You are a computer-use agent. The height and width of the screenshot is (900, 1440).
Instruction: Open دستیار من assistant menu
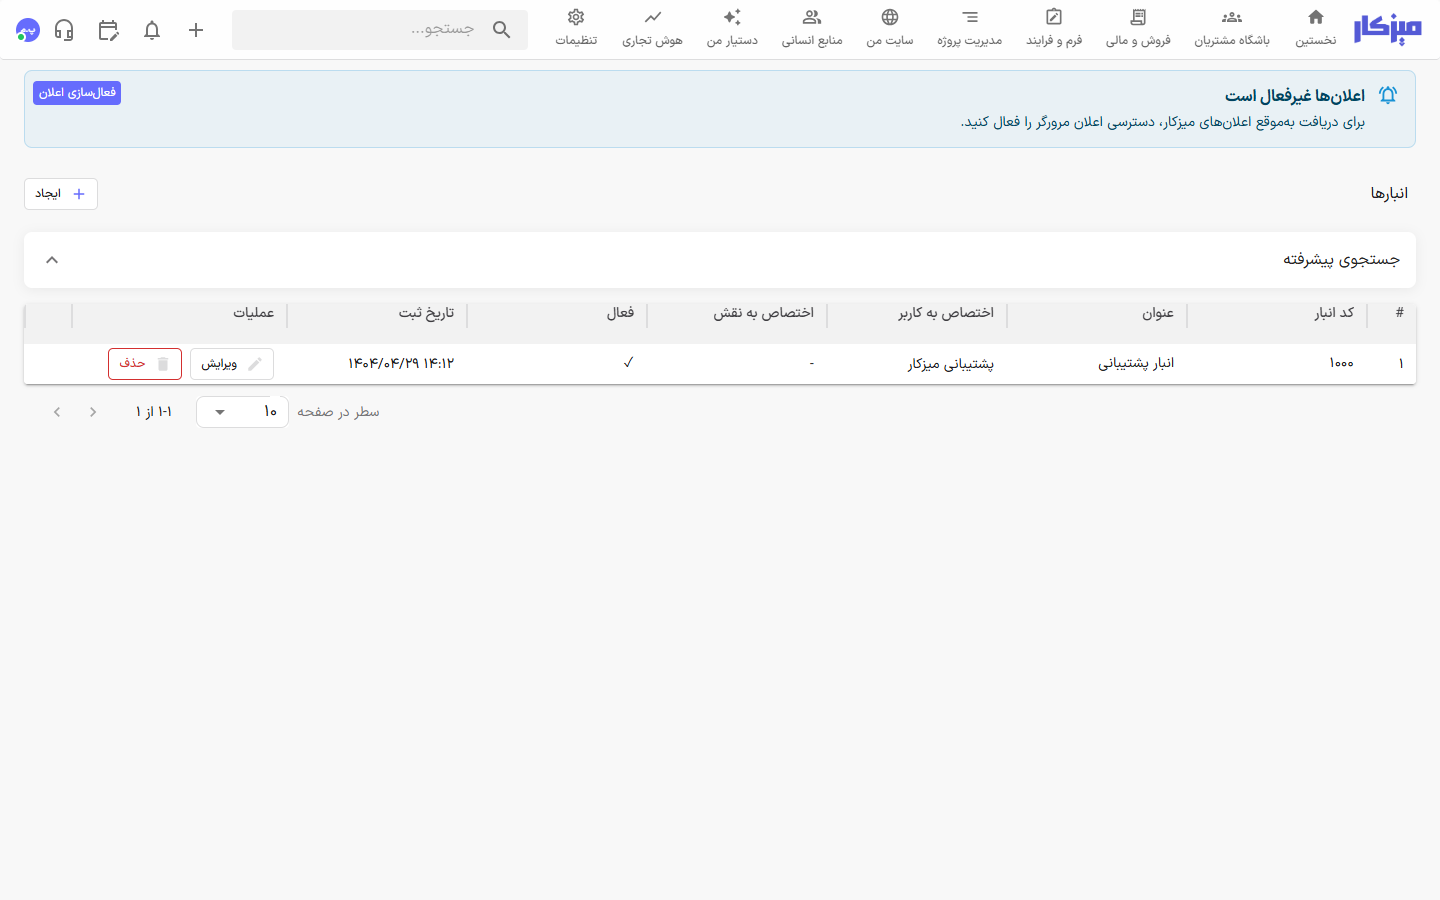[732, 28]
